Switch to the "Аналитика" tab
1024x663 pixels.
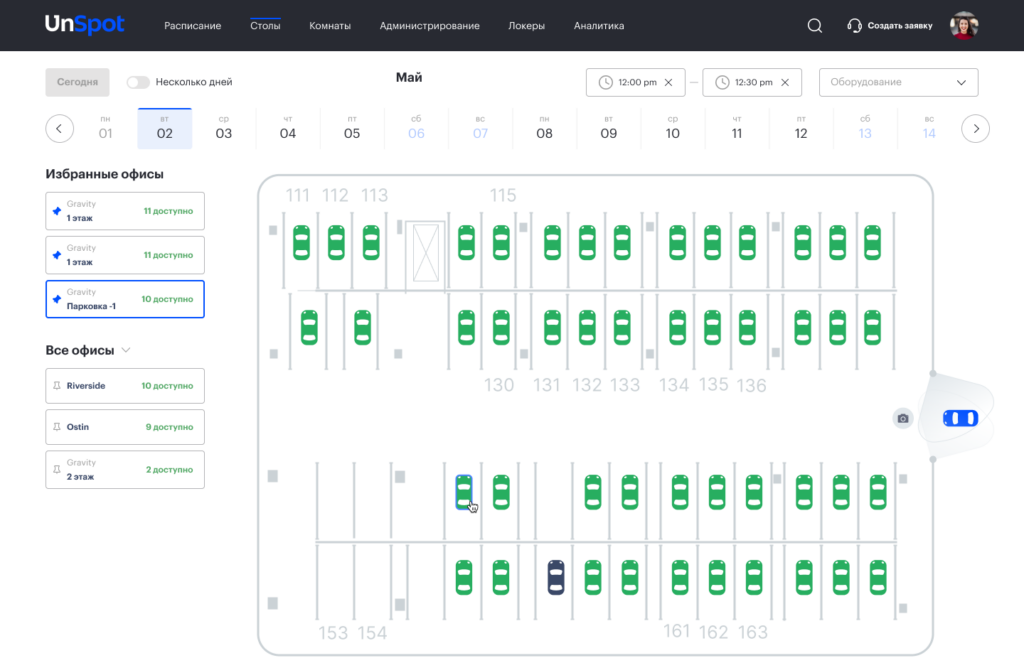click(599, 26)
